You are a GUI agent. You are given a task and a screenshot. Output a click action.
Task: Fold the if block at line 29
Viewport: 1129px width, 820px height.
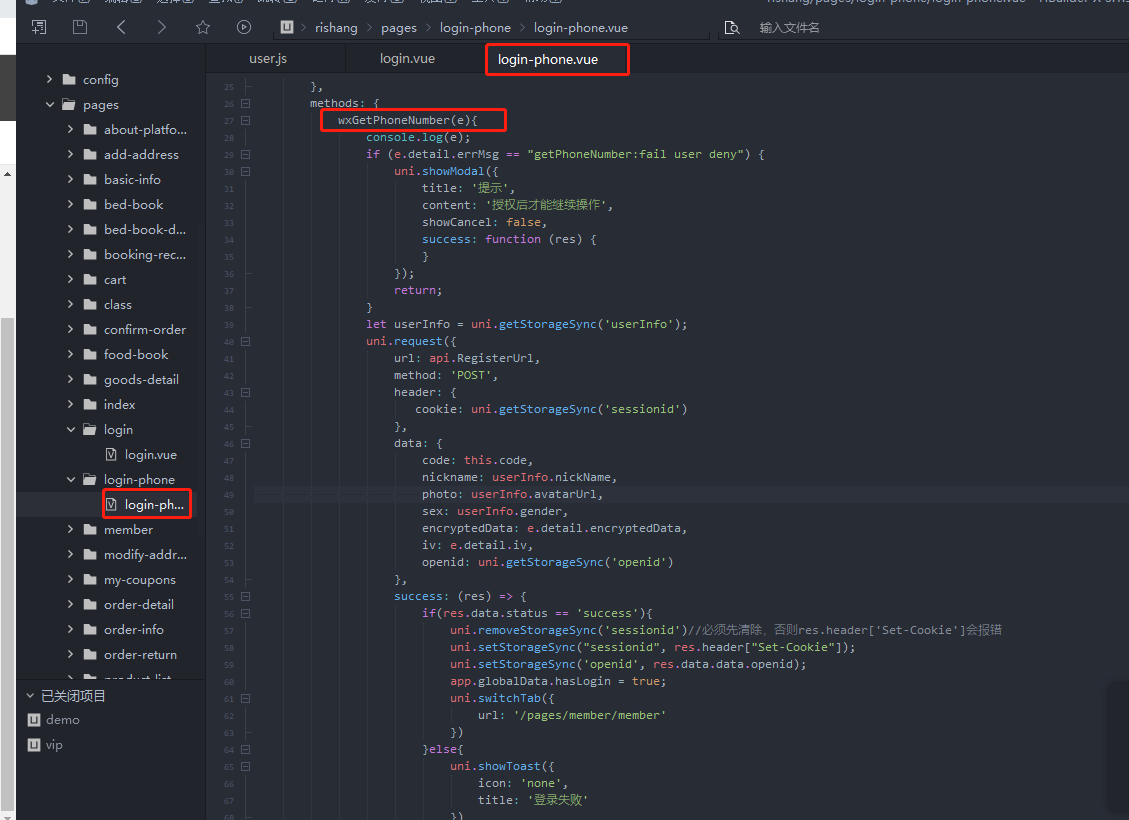[246, 155]
